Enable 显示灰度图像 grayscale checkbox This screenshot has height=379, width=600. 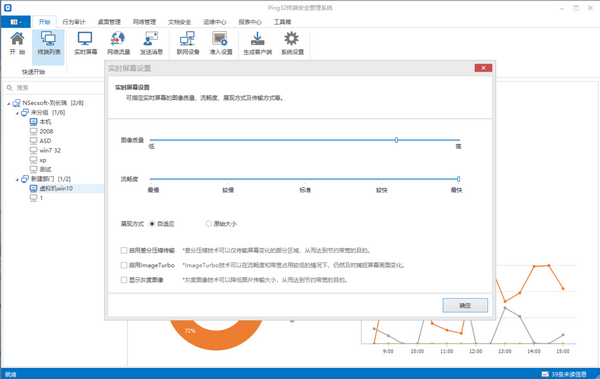coord(124,280)
